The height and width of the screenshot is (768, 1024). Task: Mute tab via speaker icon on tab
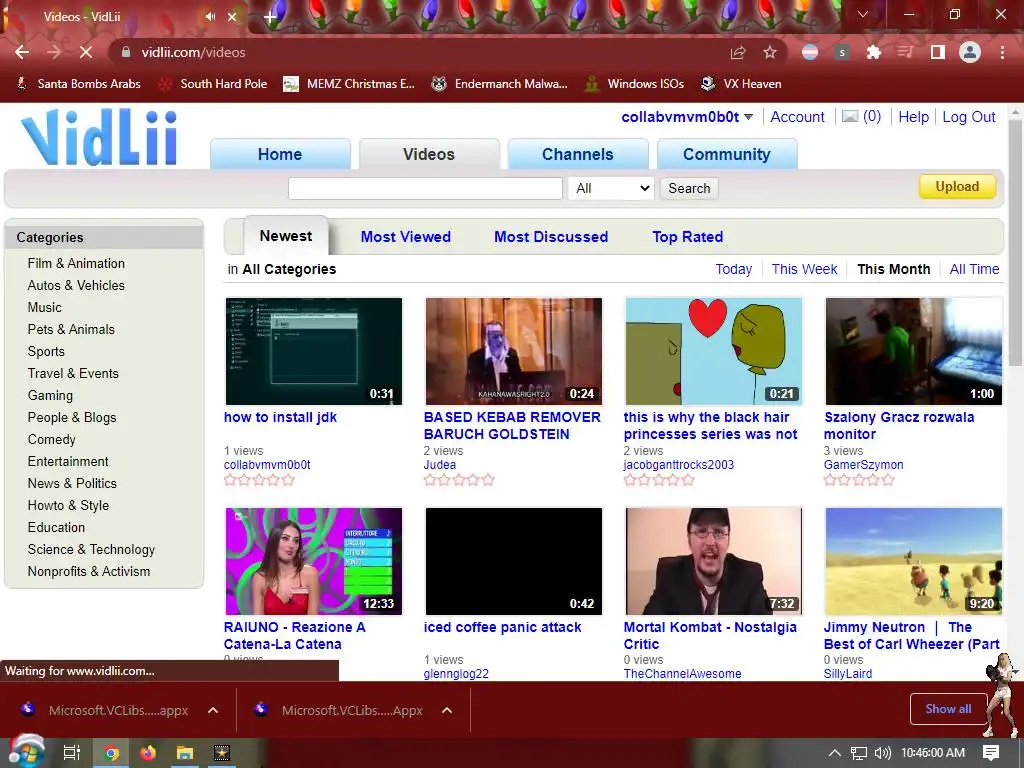click(x=210, y=17)
